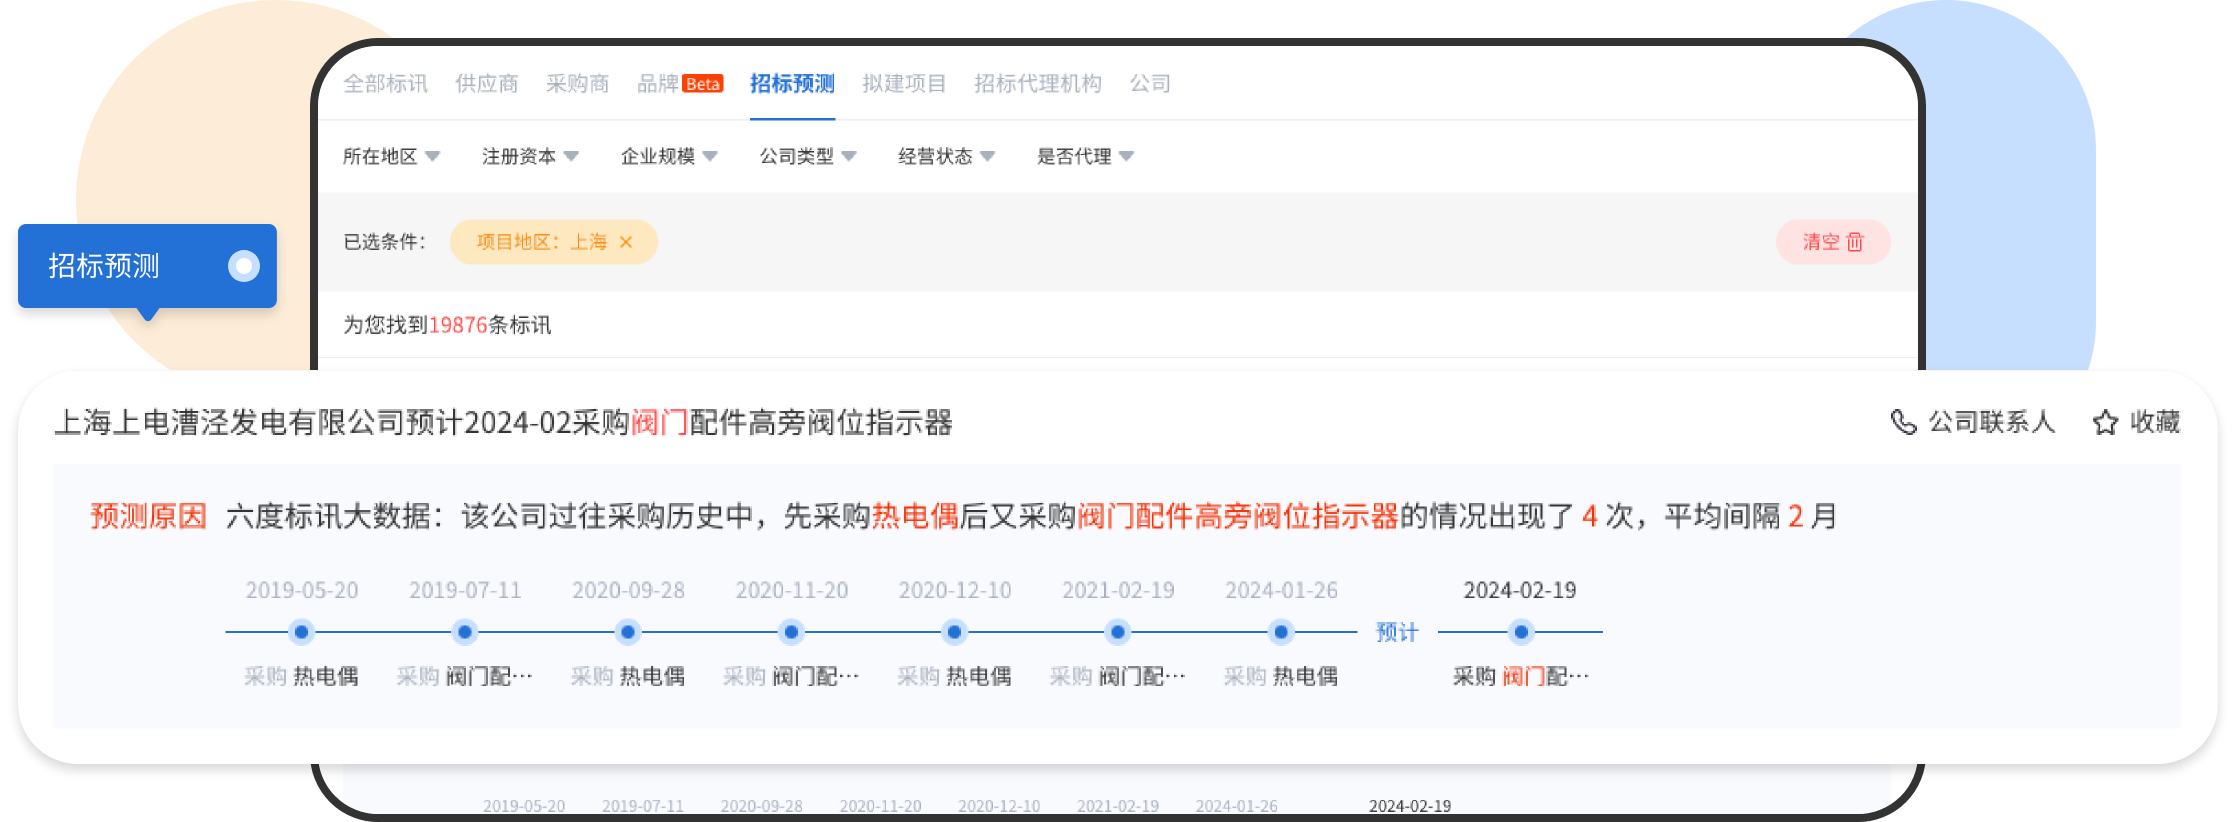The width and height of the screenshot is (2236, 822).
Task: Expand the 经营状态 filter dropdown
Action: [x=947, y=156]
